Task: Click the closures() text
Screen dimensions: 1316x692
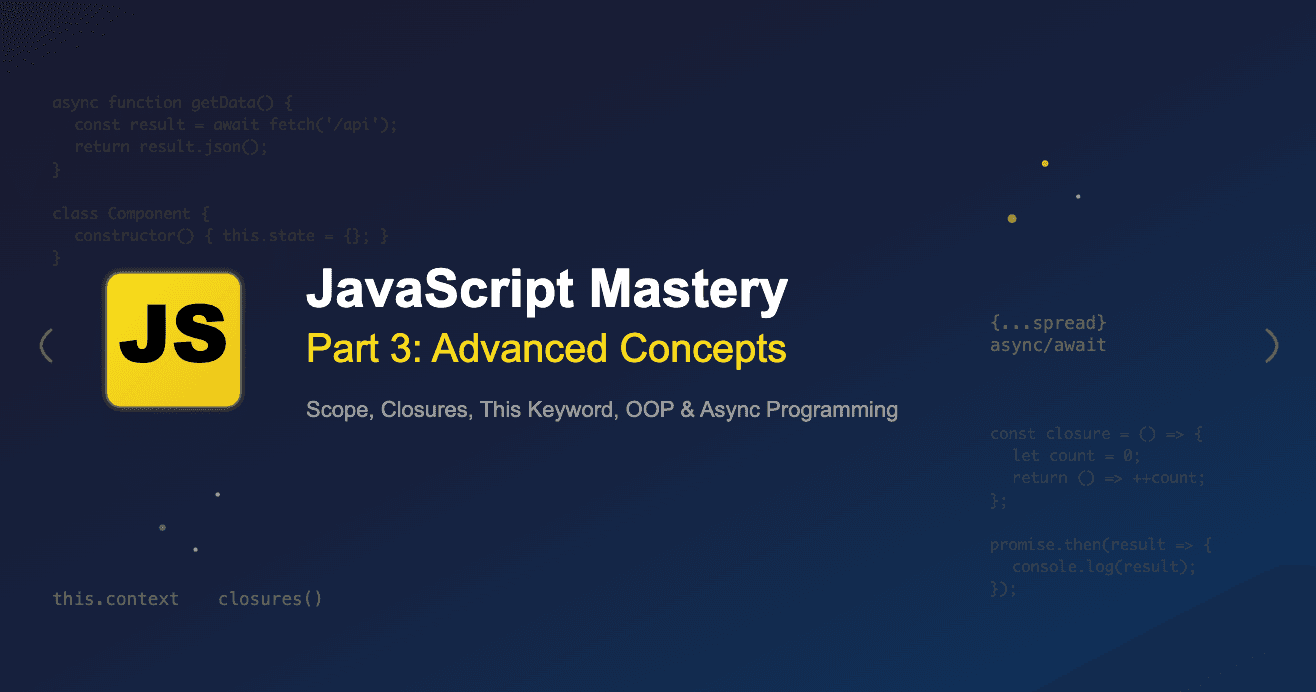Action: (x=270, y=599)
